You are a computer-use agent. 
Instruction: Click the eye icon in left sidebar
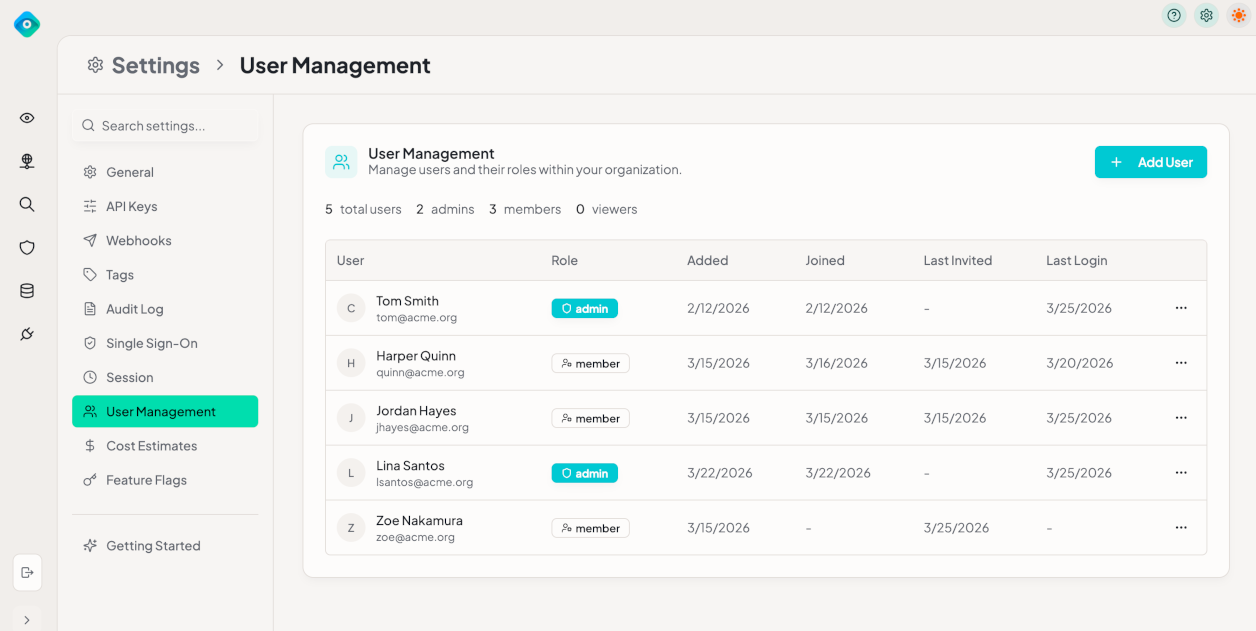pos(27,118)
